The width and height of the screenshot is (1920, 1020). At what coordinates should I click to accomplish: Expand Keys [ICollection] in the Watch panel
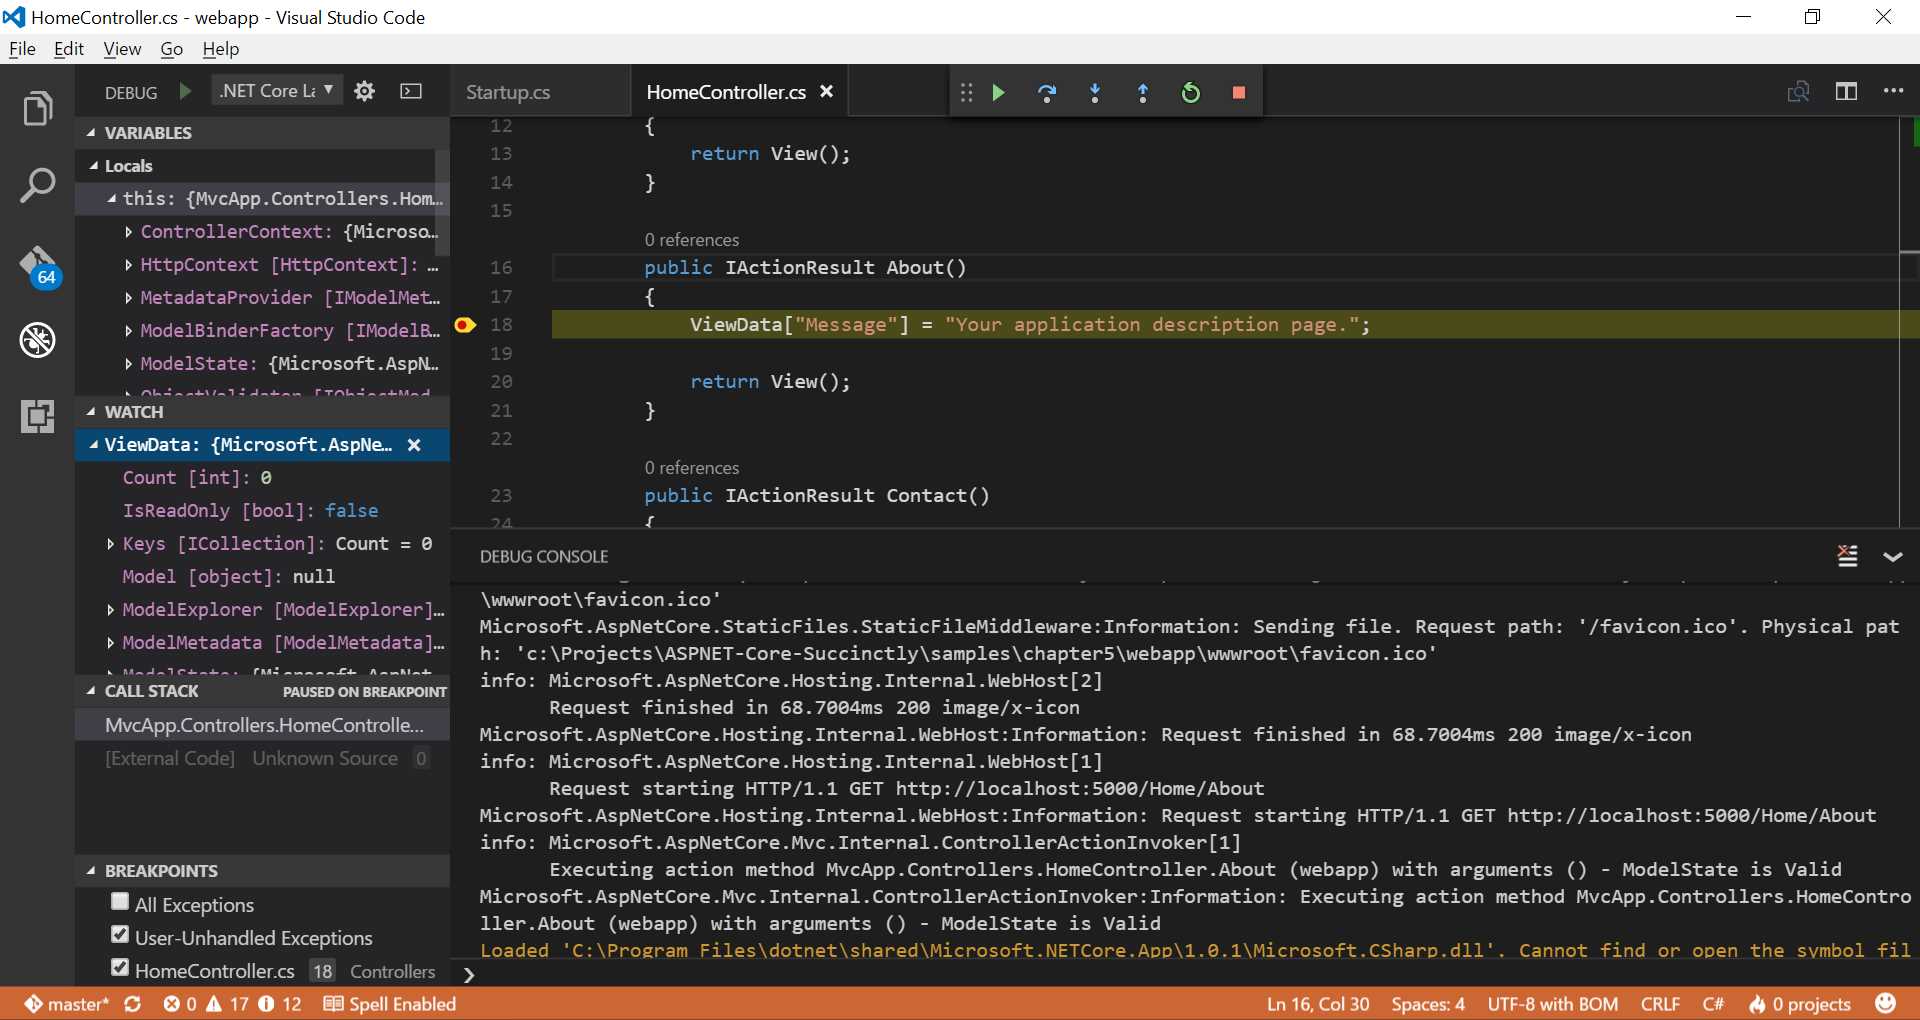point(110,543)
